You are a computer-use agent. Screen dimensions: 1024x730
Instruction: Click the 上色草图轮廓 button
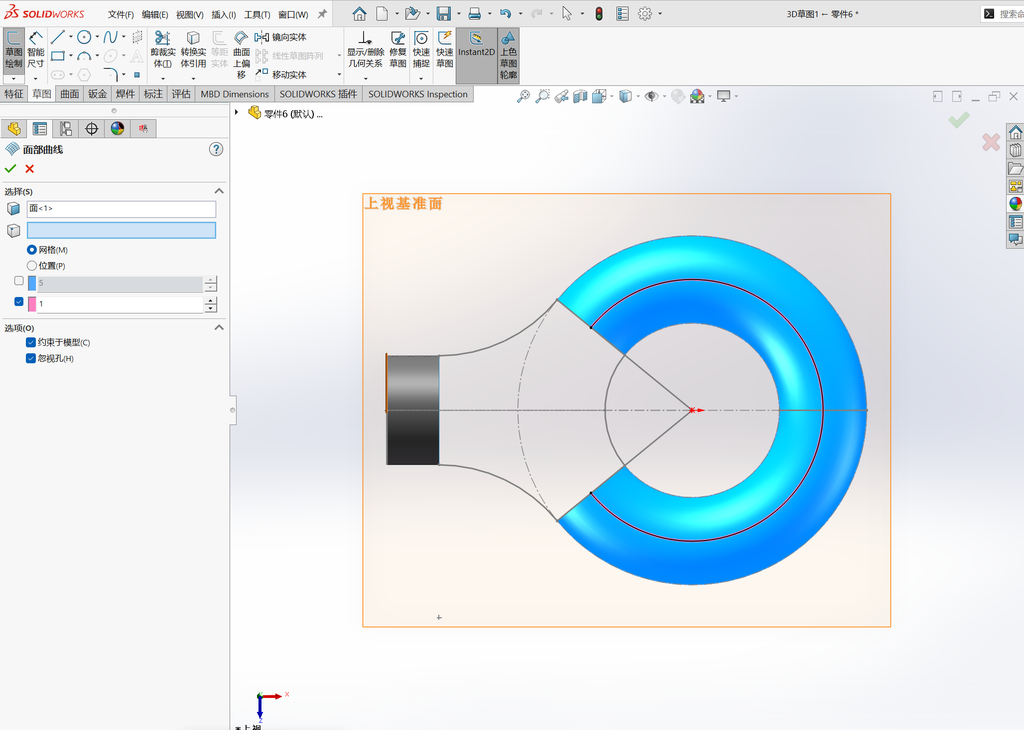(x=508, y=56)
